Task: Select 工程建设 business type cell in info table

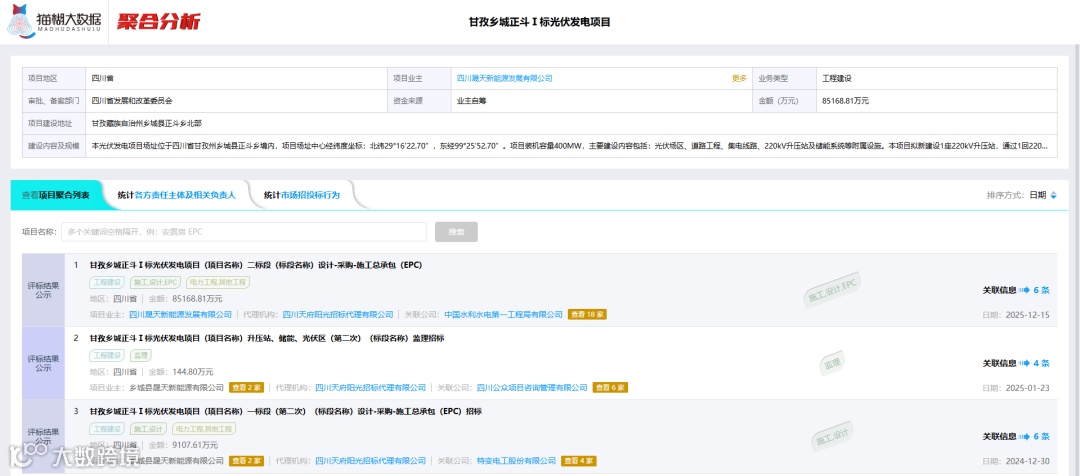Action: click(x=838, y=79)
